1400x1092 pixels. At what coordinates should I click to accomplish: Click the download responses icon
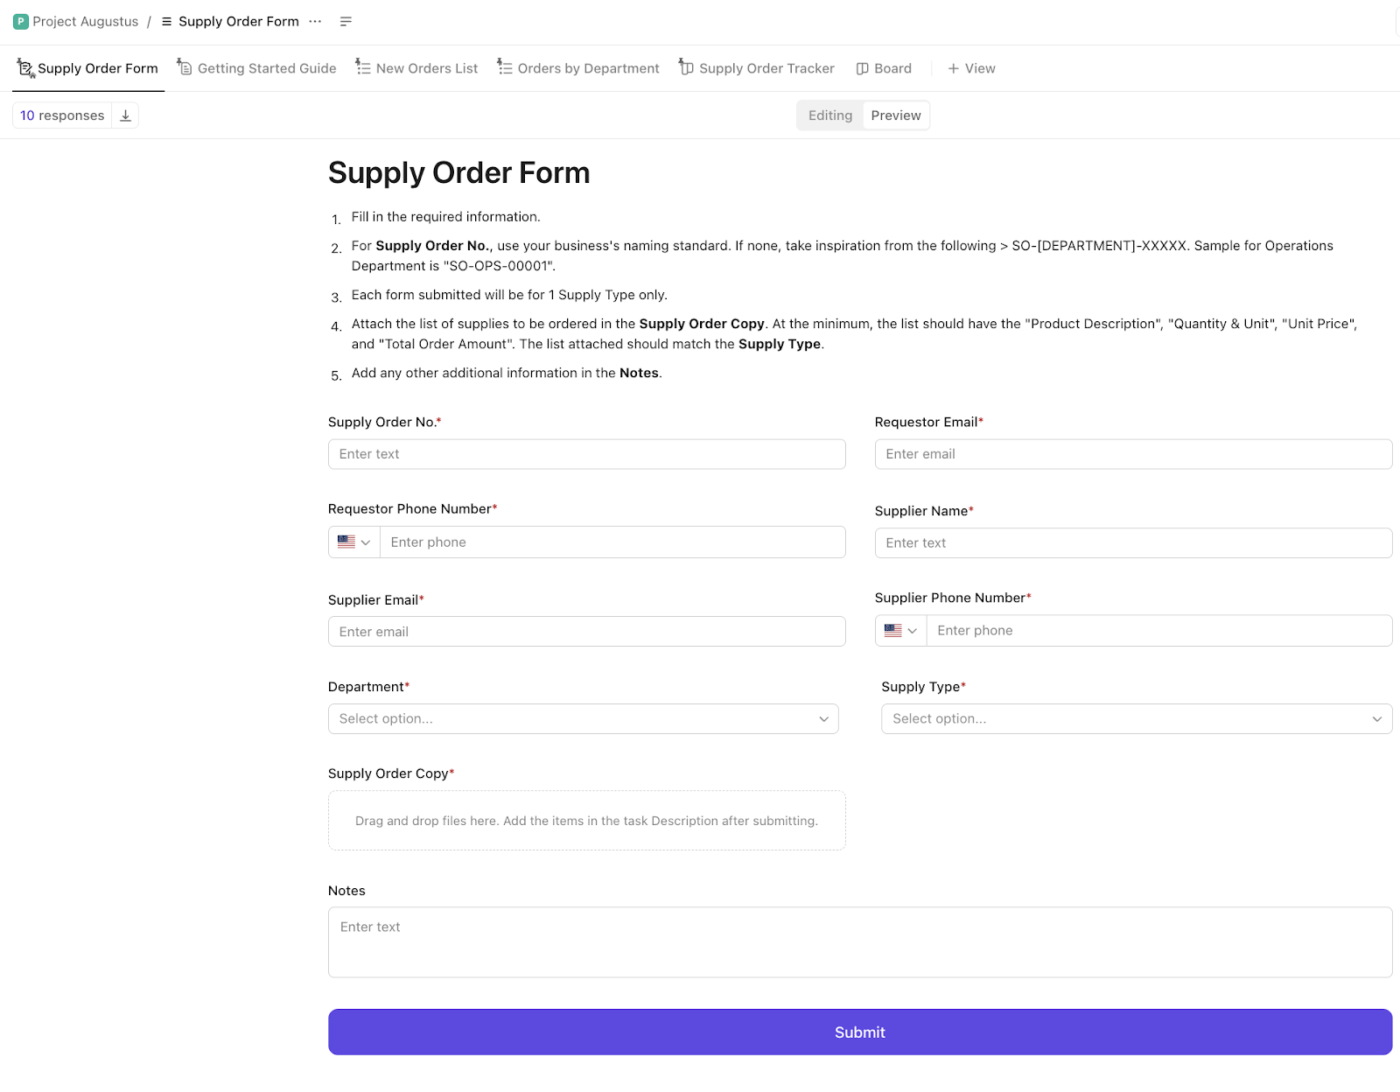[x=125, y=115]
